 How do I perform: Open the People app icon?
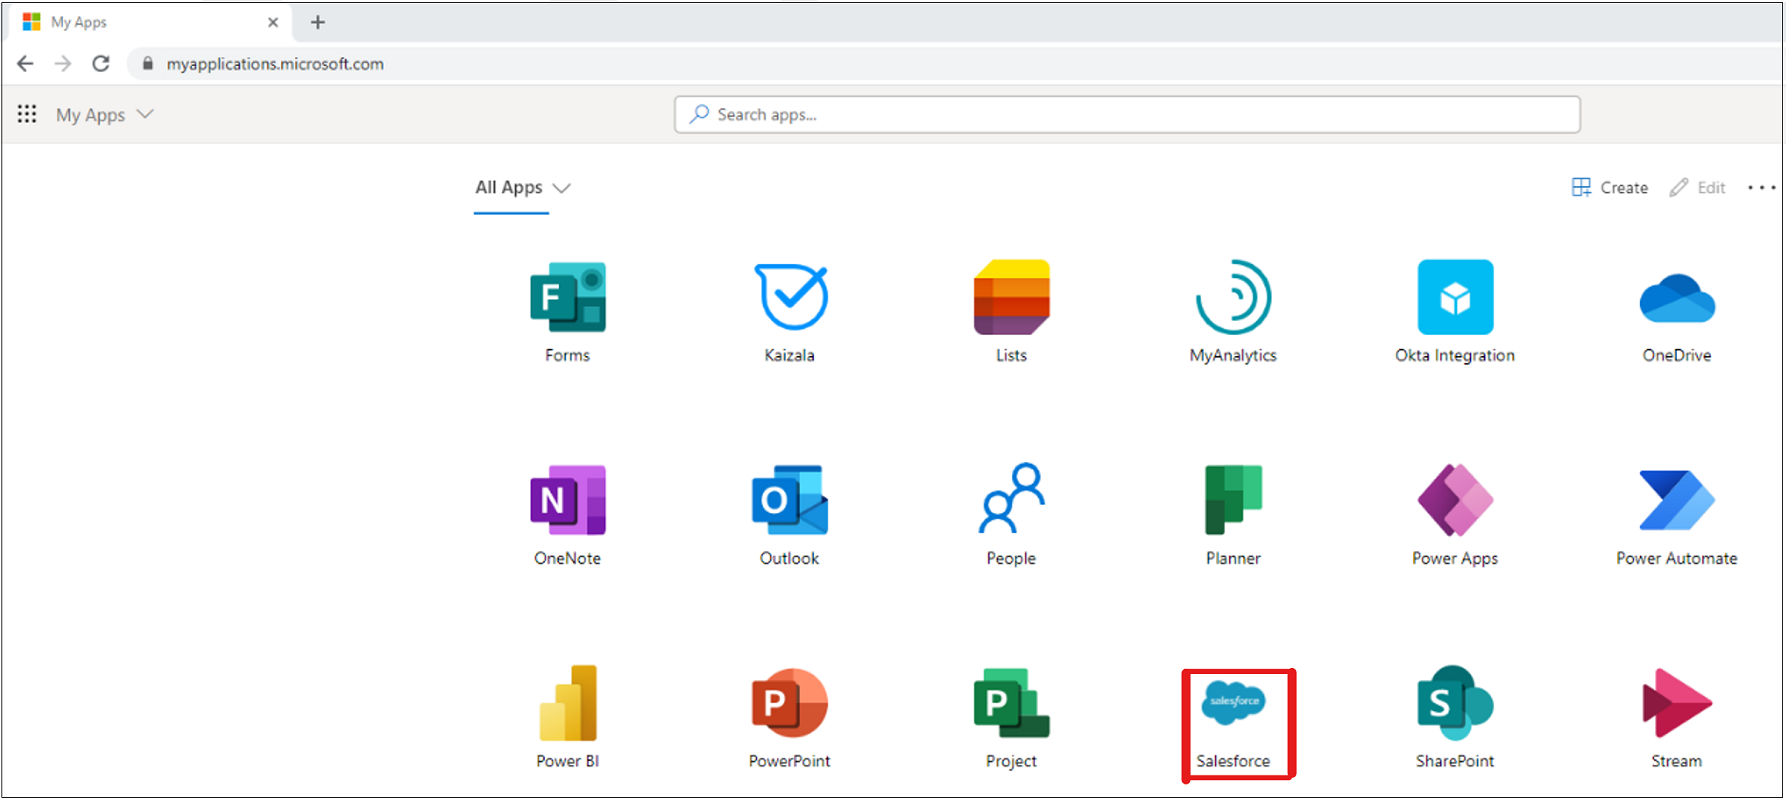coord(1011,498)
